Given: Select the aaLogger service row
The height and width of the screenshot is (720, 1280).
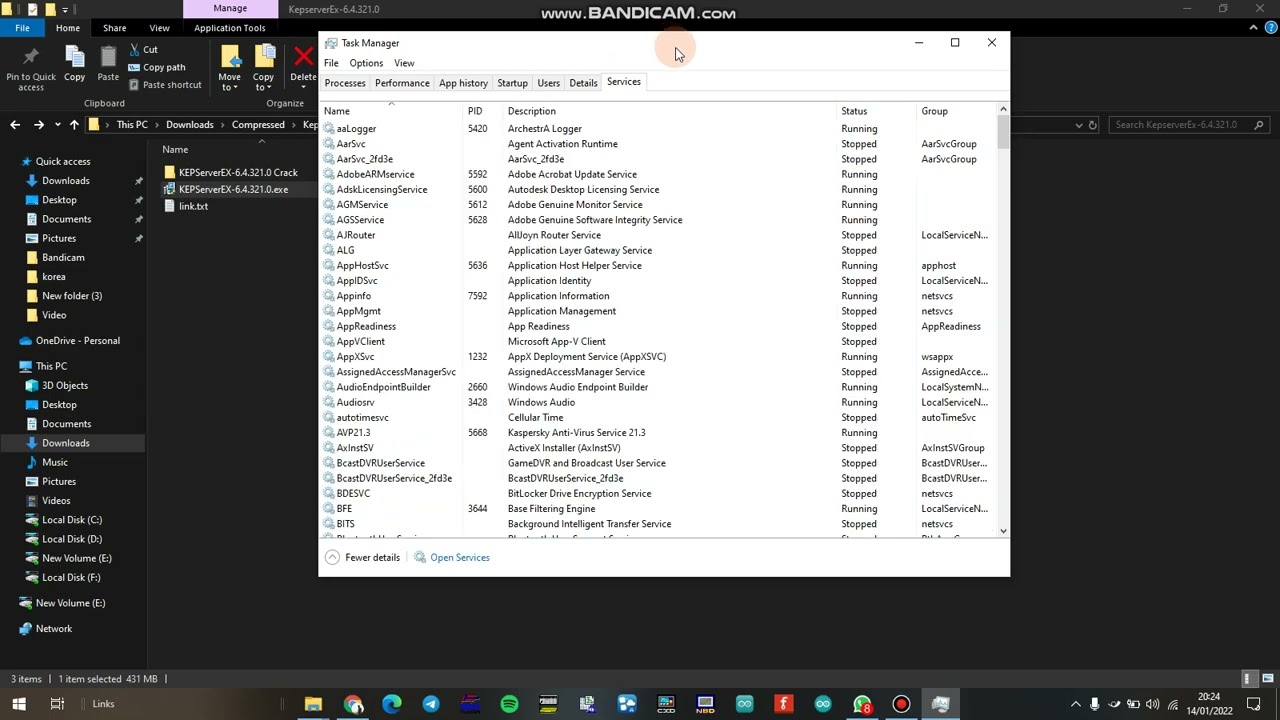Looking at the screenshot, I should click(x=657, y=129).
